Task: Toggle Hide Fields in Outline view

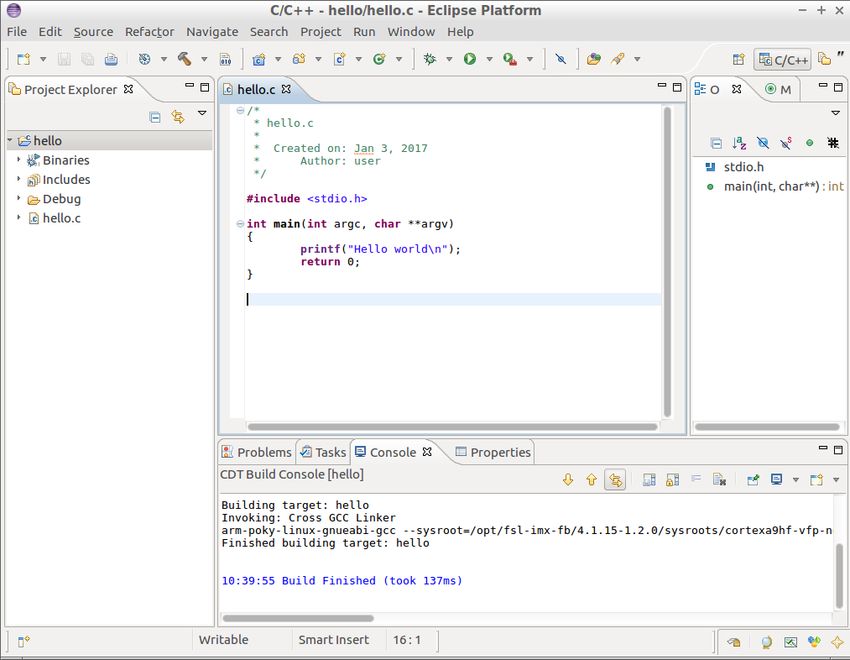Action: 763,143
